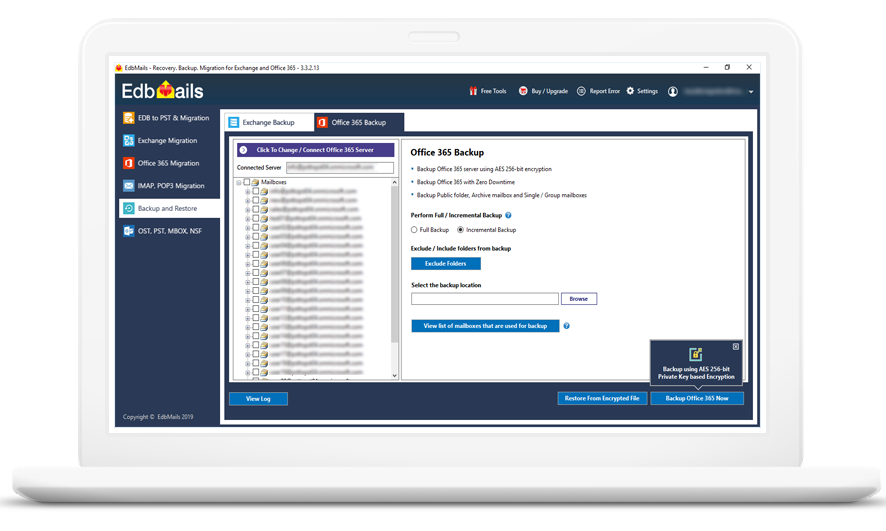Select the Backup and Restore sidebar icon
This screenshot has height=531, width=886.
pyautogui.click(x=128, y=208)
